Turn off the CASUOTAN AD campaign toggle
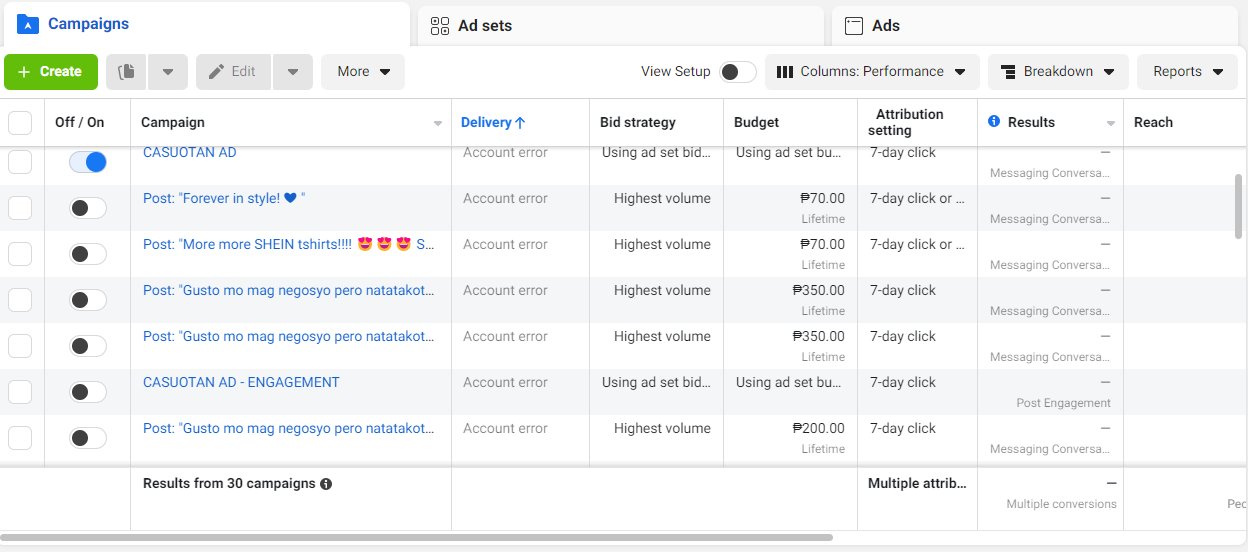This screenshot has width=1248, height=552. (88, 162)
